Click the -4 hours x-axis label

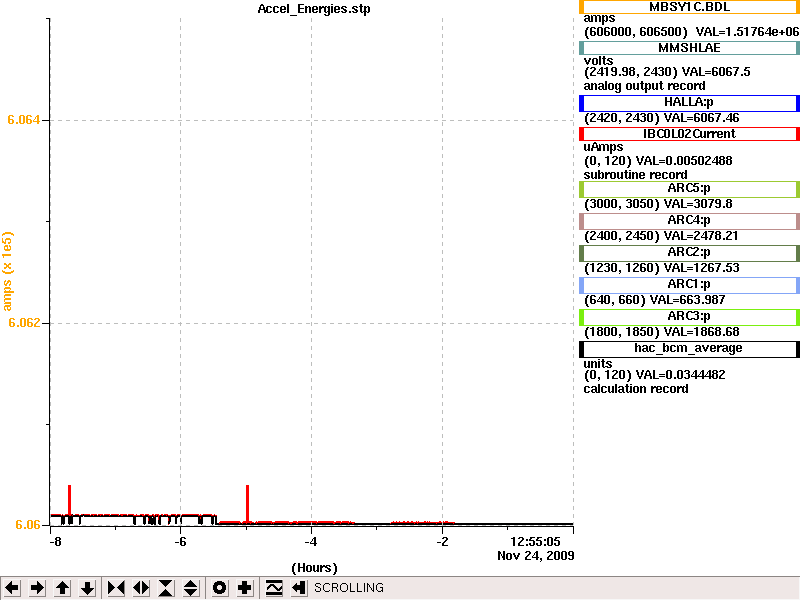click(311, 542)
